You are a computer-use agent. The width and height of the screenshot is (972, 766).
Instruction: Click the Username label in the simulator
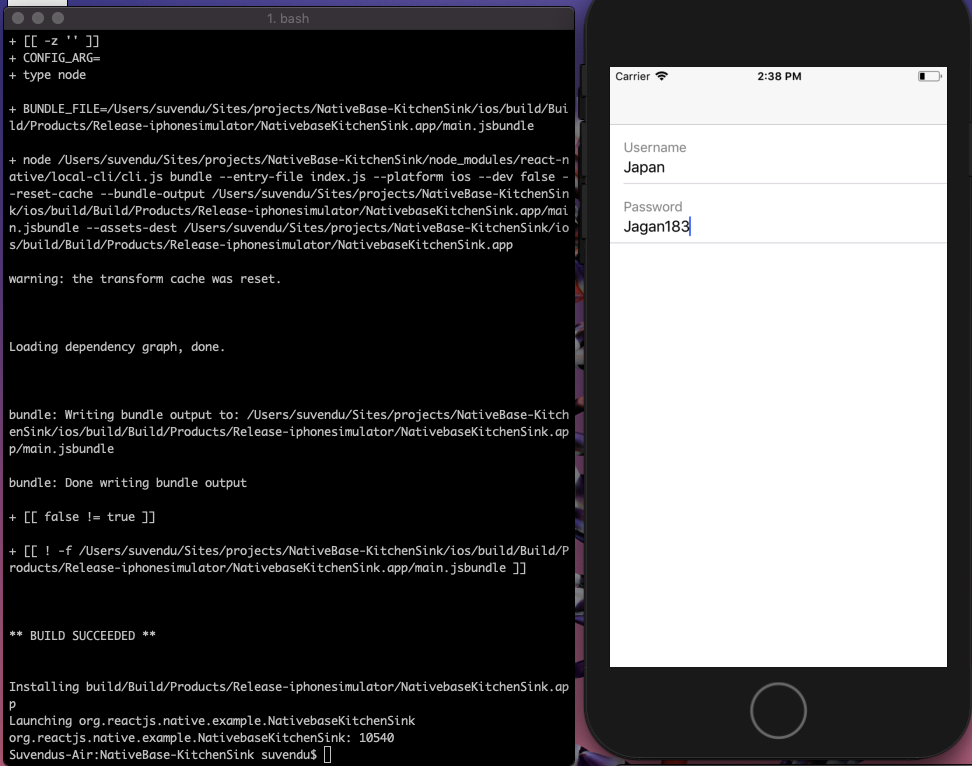coord(655,147)
